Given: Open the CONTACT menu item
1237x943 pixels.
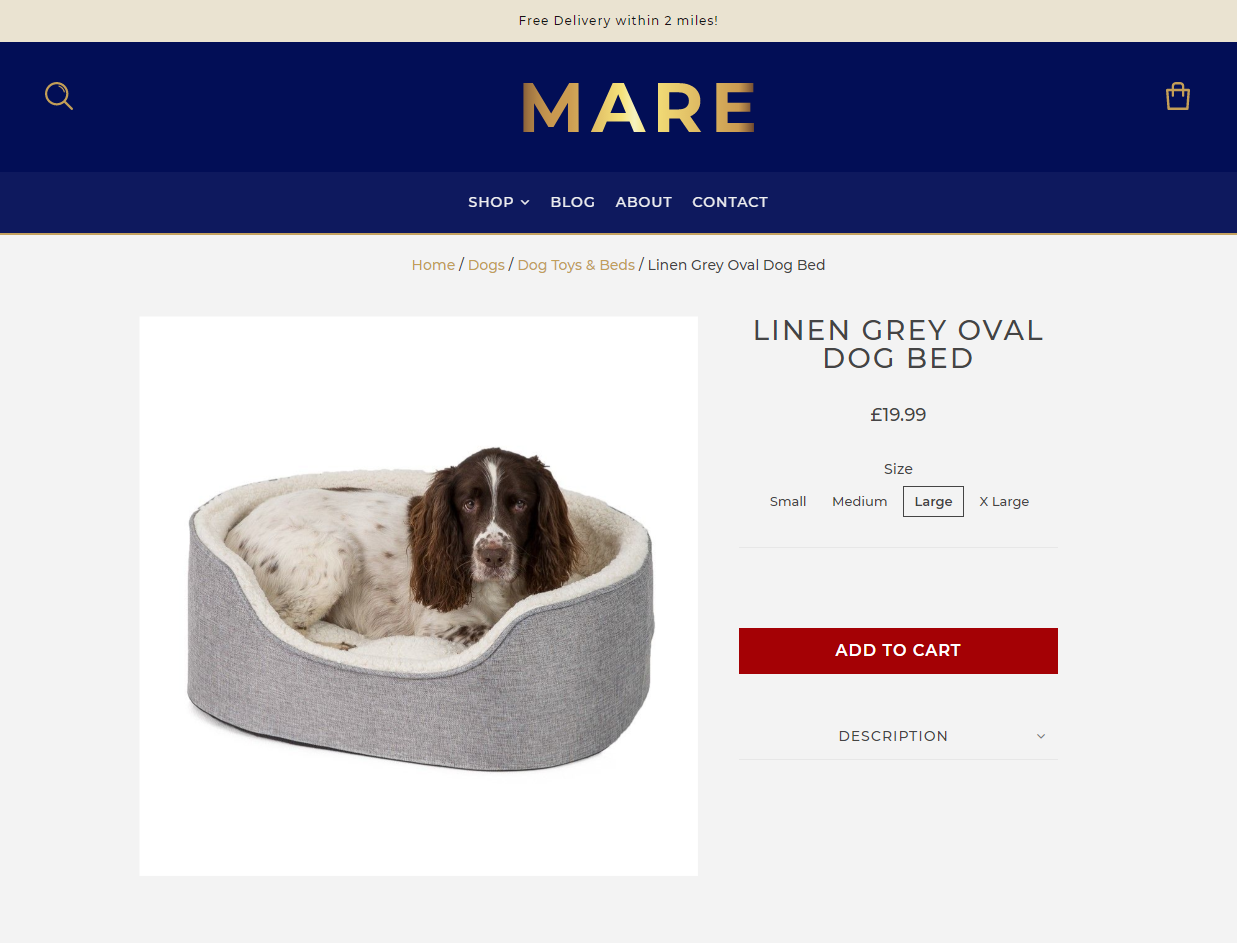Looking at the screenshot, I should click(730, 202).
